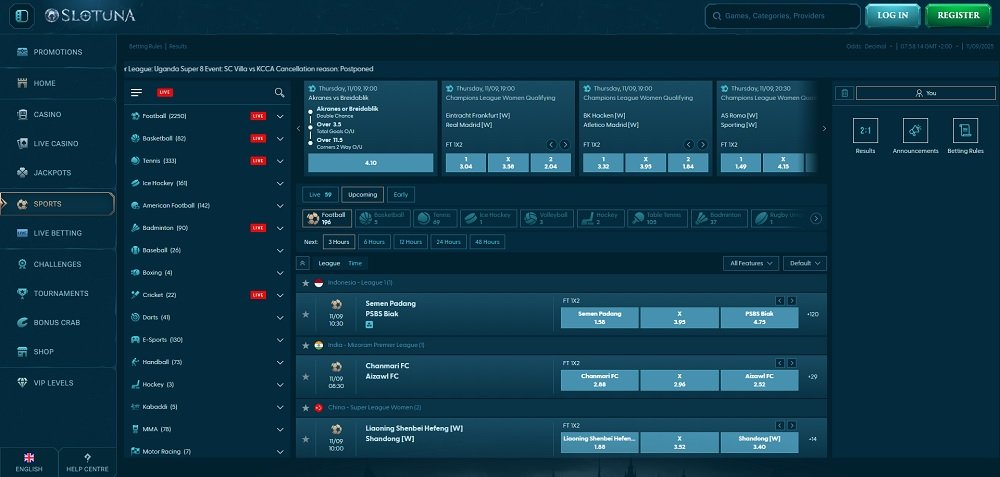Click the Register button

(x=958, y=15)
